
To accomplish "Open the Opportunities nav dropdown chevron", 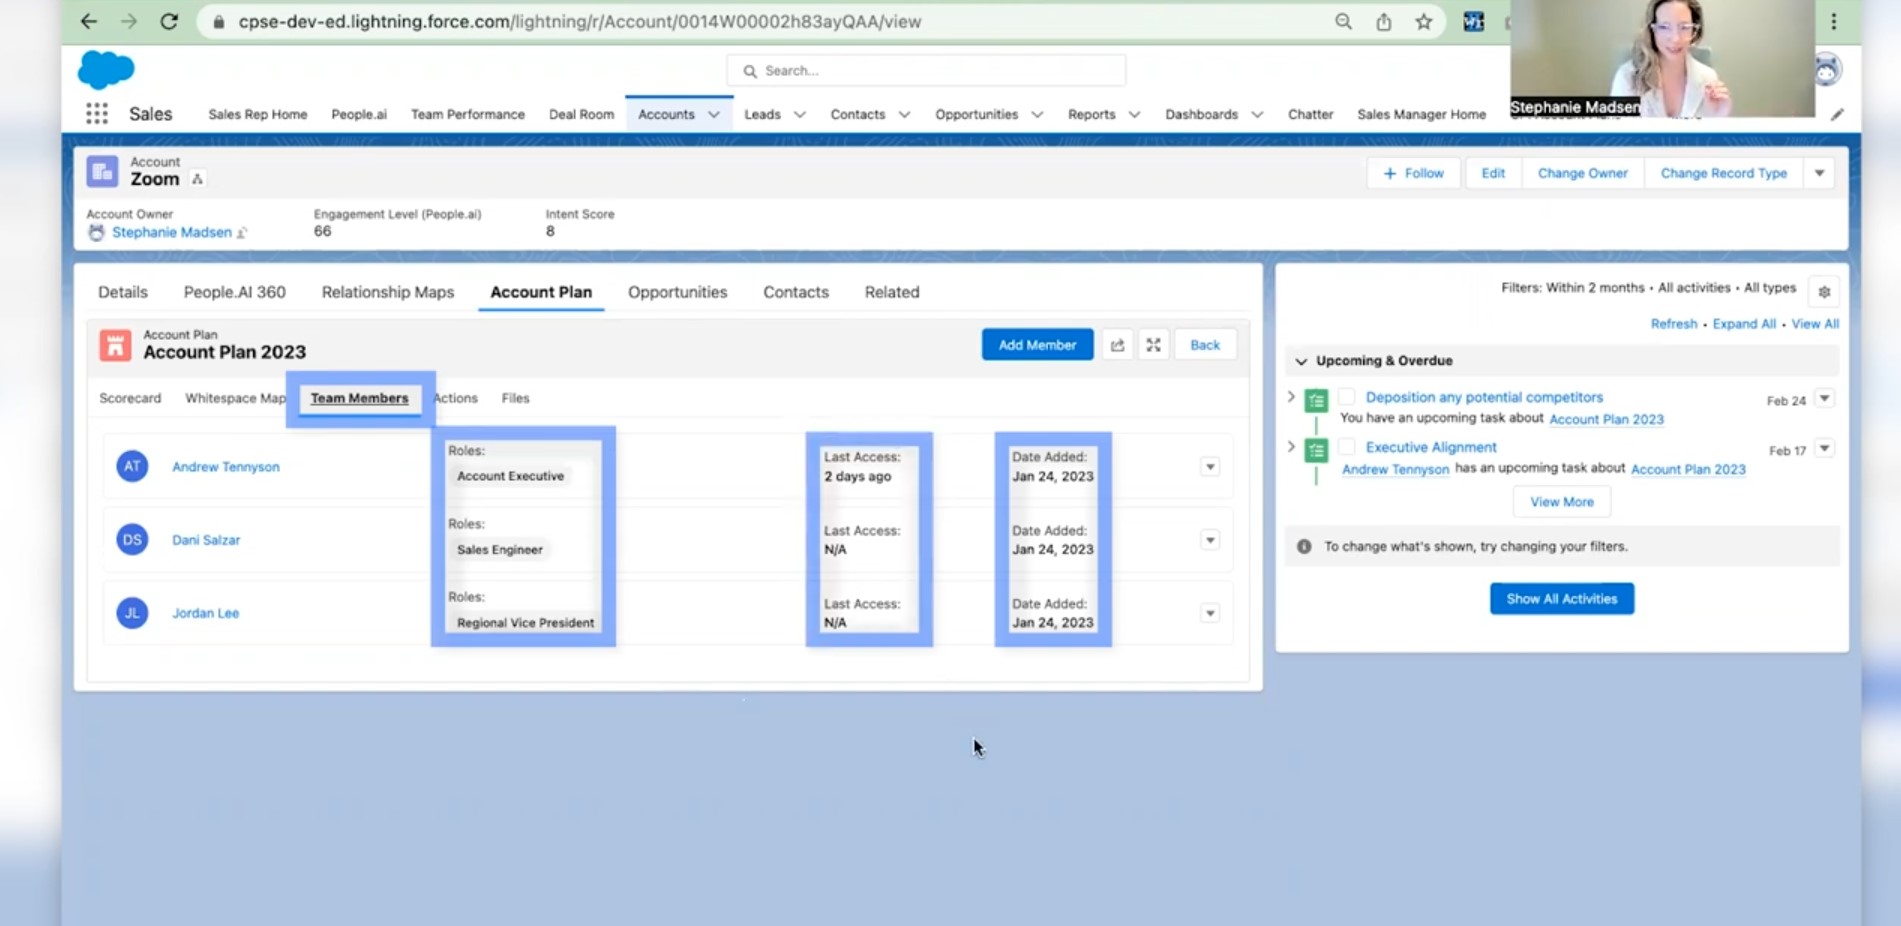I will click(1037, 114).
